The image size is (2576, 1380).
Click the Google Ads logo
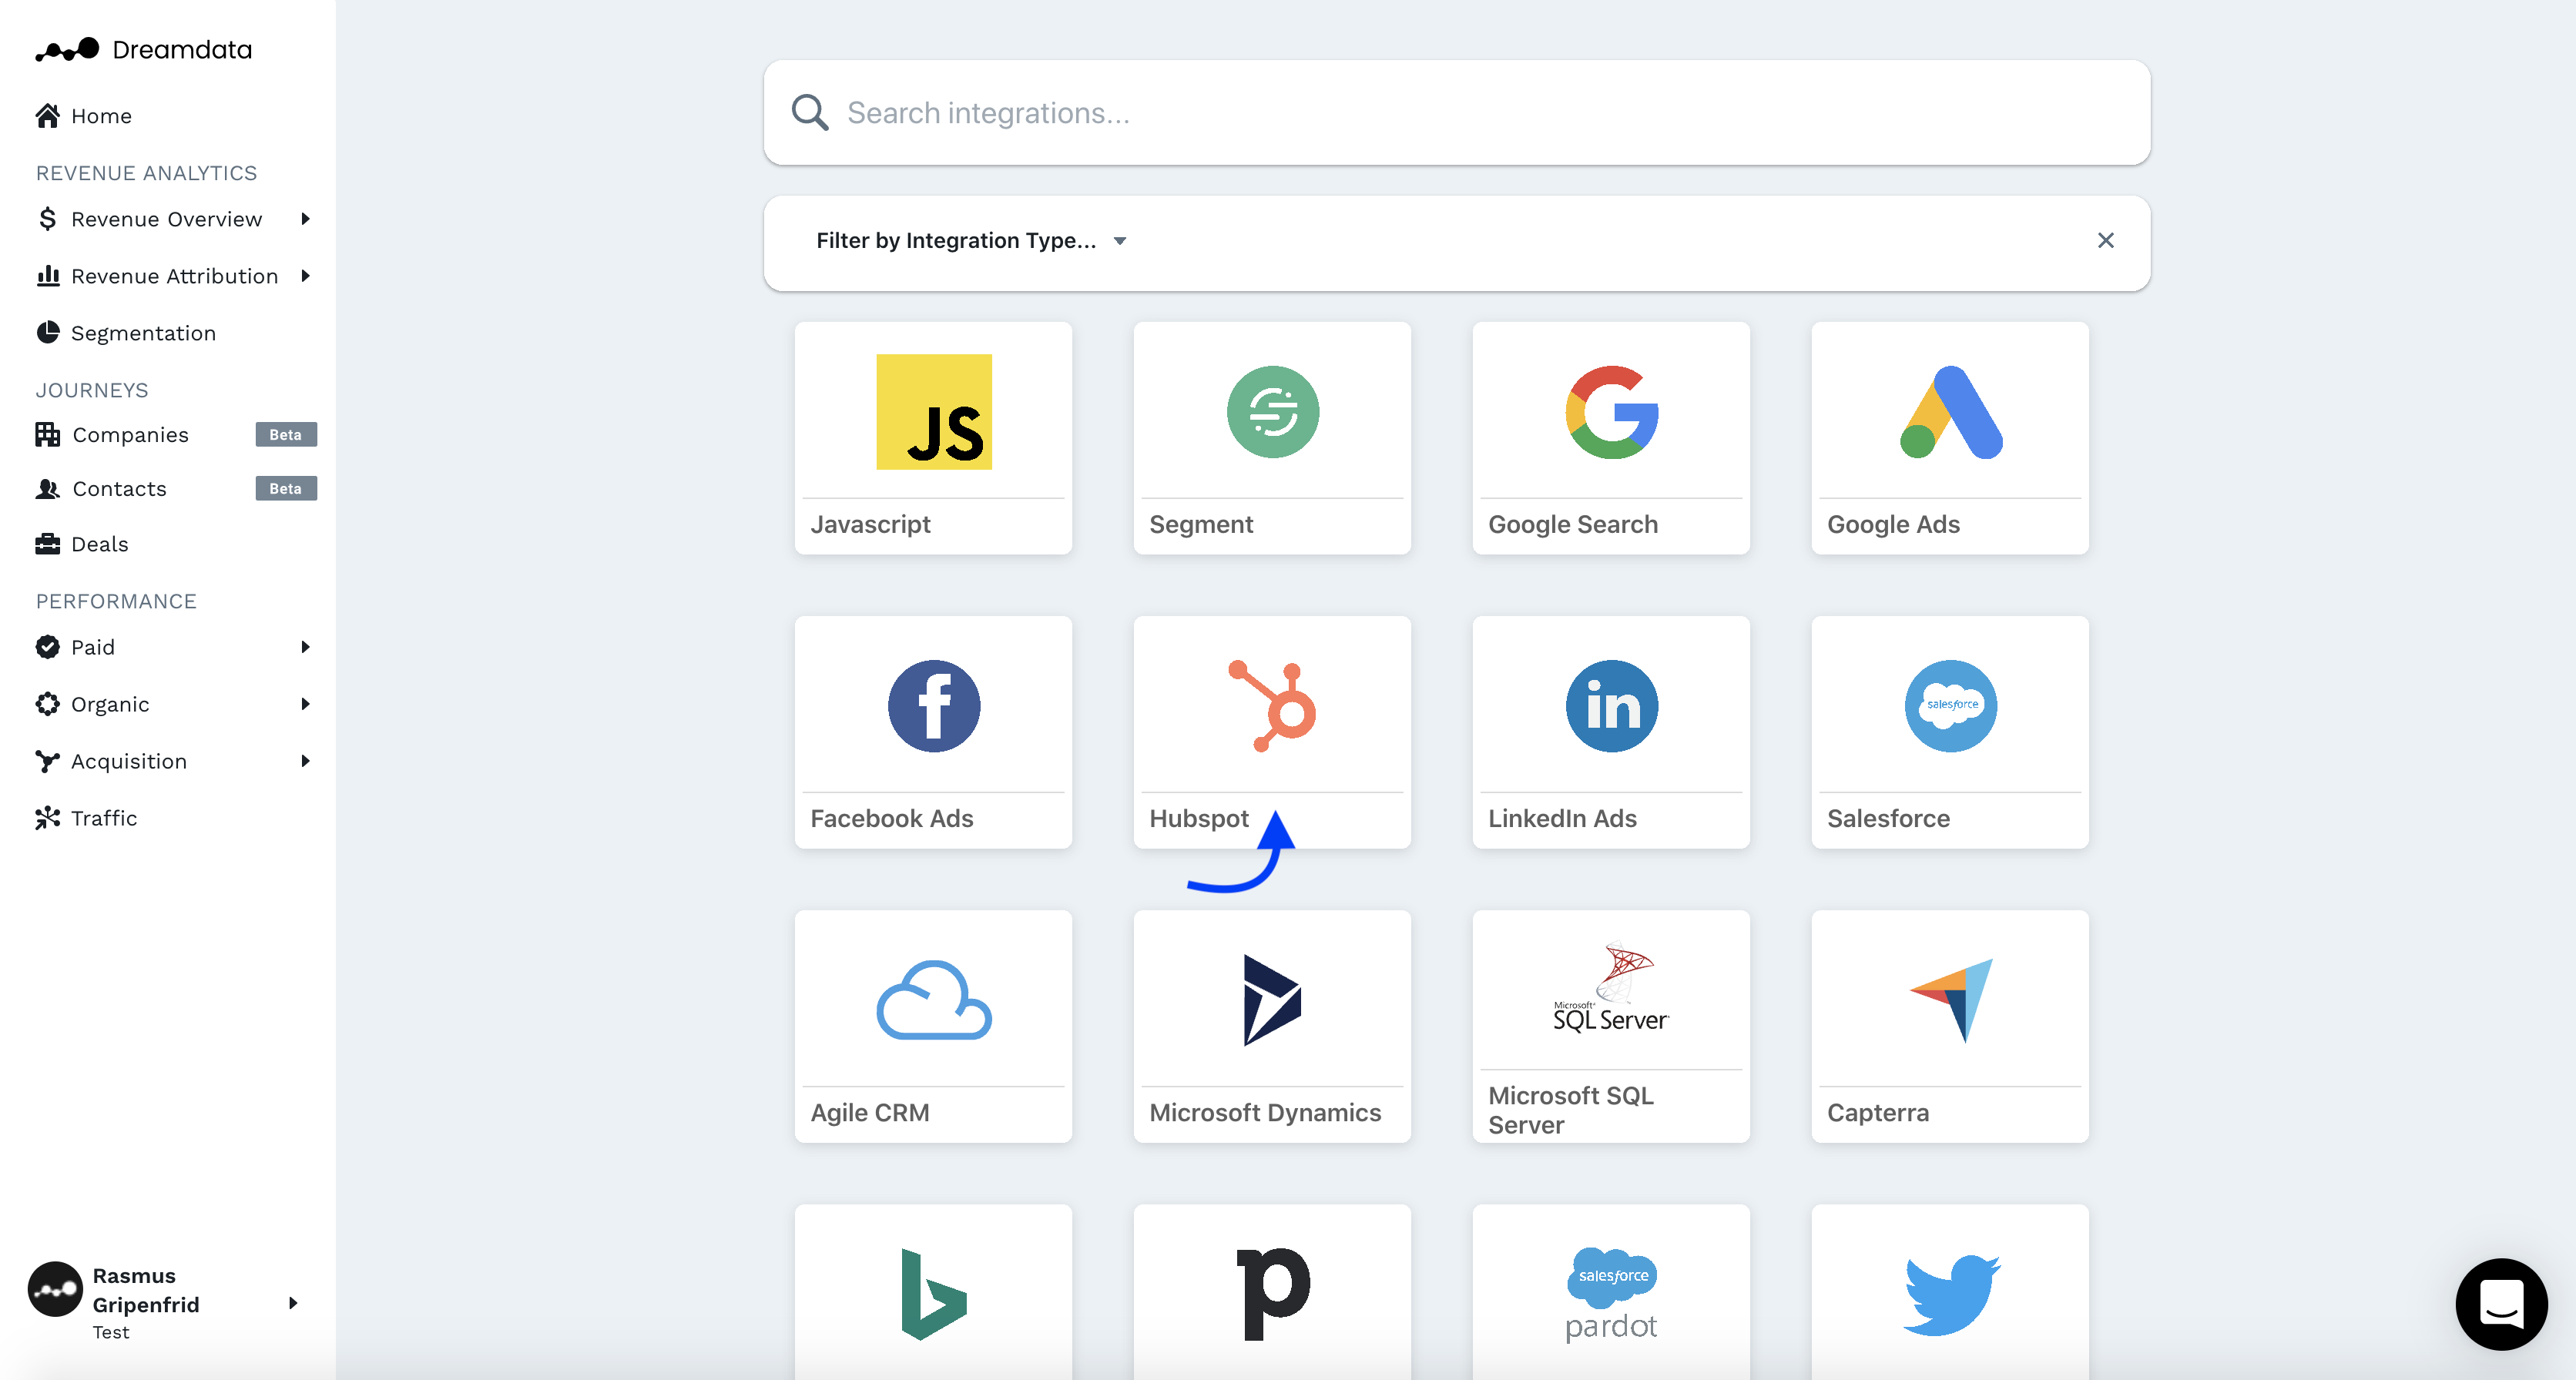tap(1950, 412)
